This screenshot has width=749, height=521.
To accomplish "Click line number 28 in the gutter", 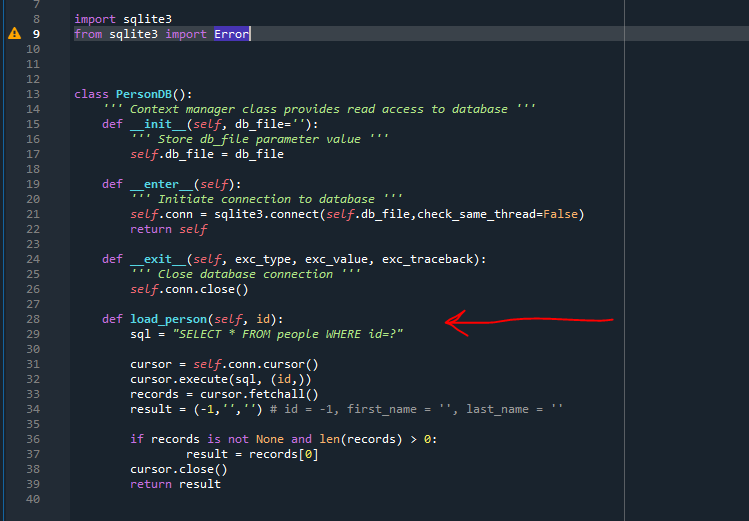I will 33,319.
